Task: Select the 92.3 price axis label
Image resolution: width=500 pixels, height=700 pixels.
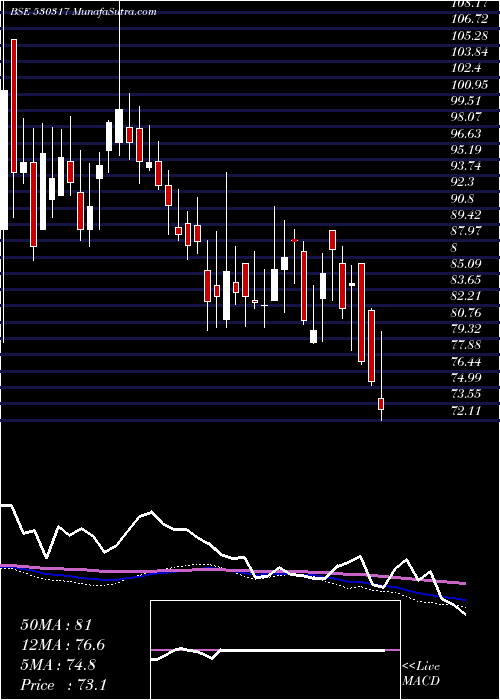Action: coord(464,182)
